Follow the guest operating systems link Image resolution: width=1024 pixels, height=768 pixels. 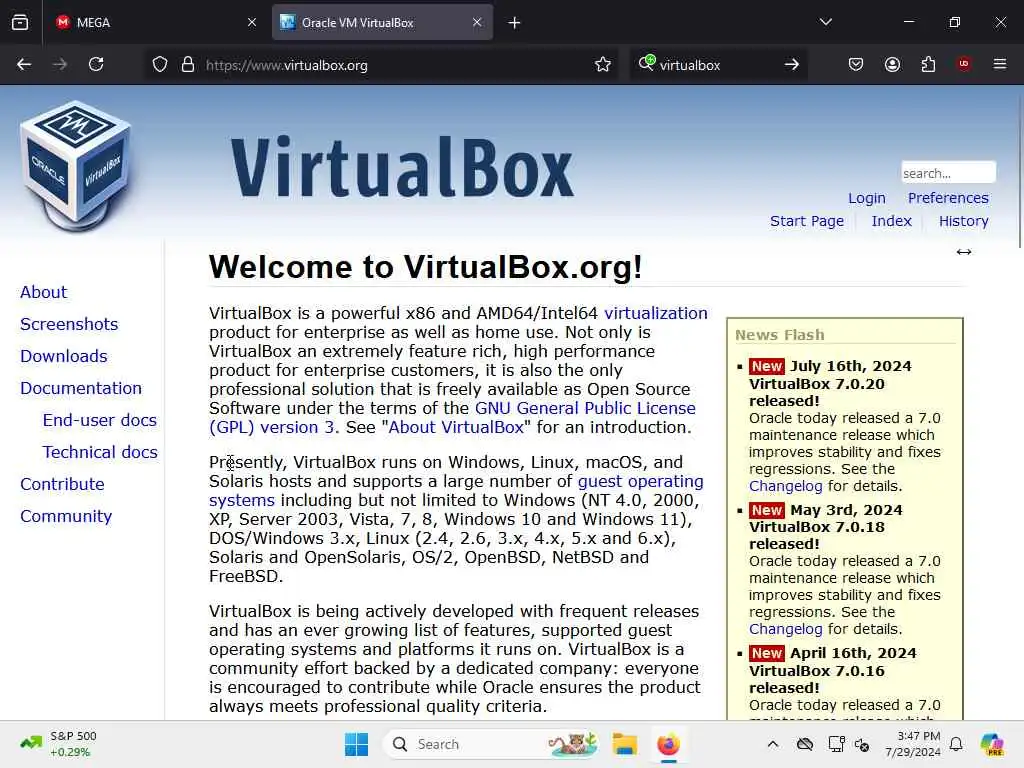641,481
